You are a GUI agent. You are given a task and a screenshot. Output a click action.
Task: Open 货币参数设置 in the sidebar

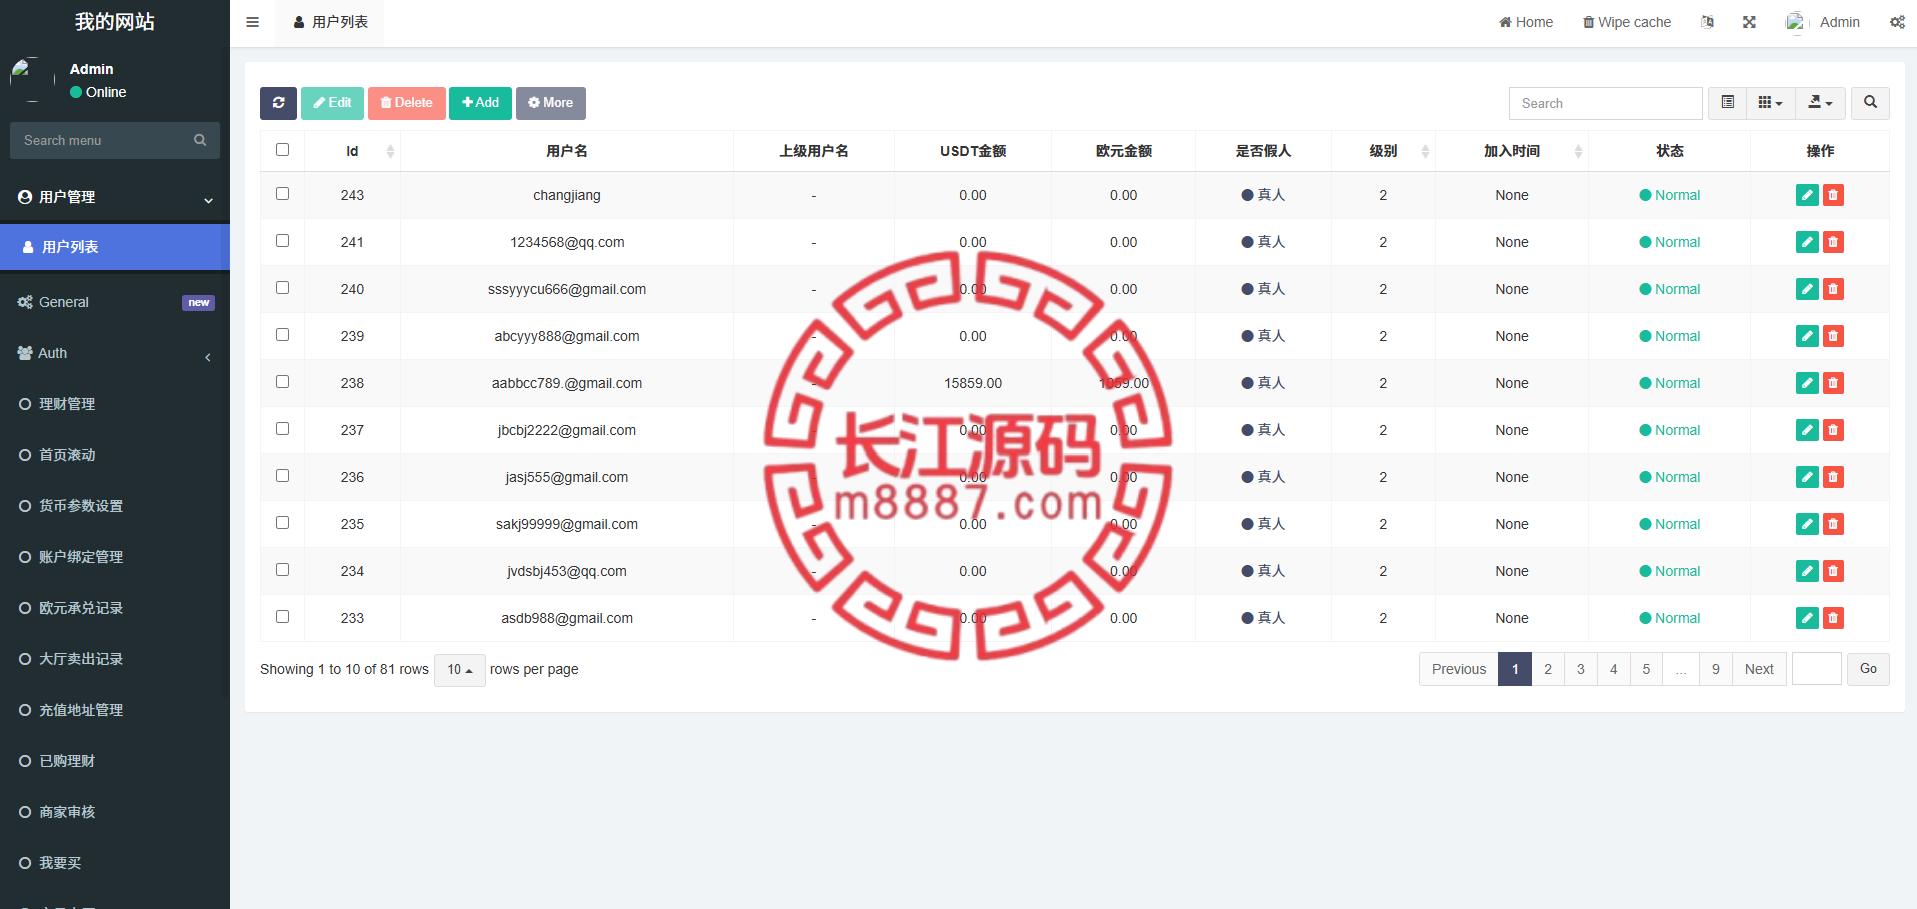(x=115, y=506)
